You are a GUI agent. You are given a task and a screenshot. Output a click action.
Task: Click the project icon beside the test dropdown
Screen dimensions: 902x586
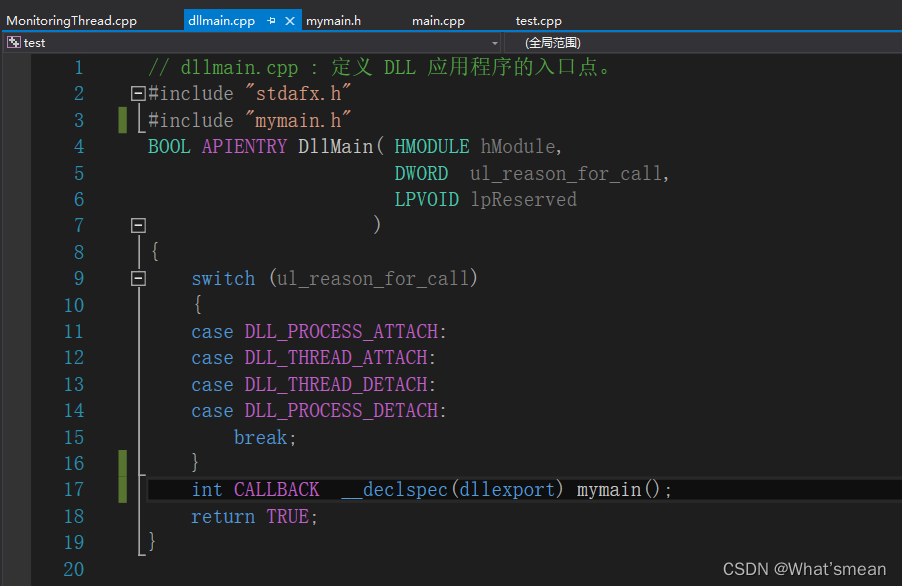tap(11, 42)
